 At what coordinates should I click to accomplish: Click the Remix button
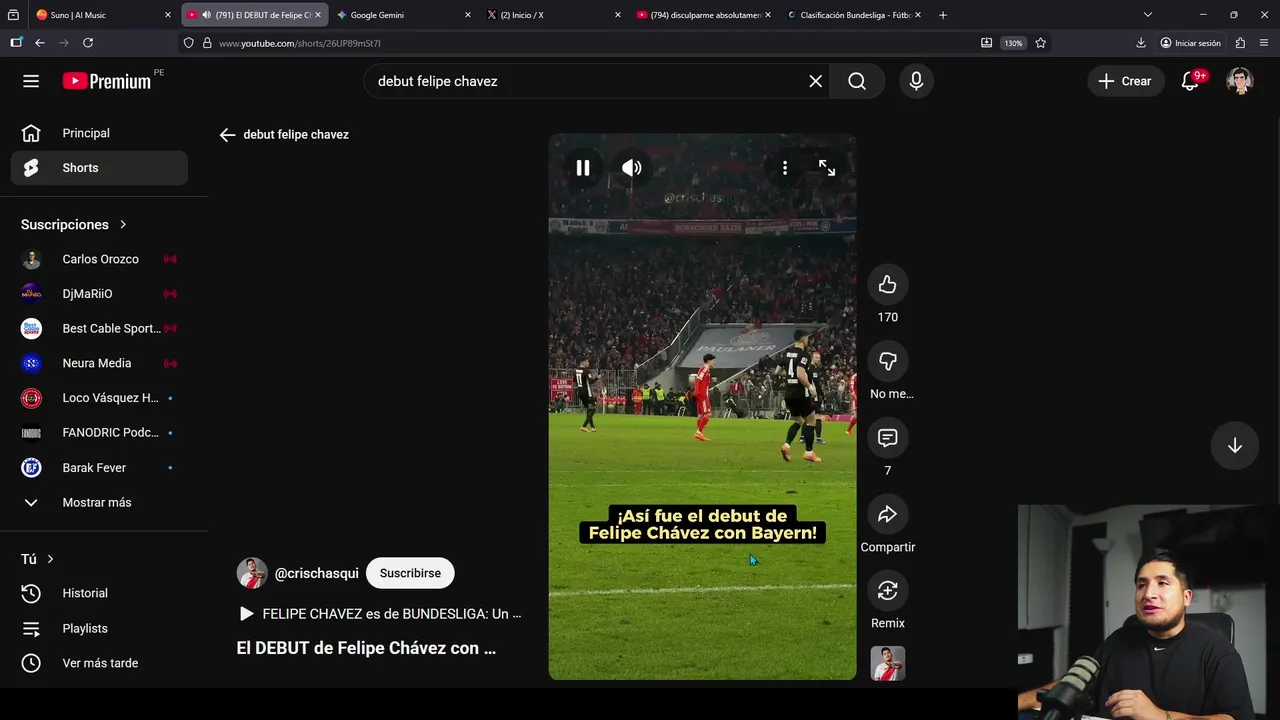[x=887, y=591]
